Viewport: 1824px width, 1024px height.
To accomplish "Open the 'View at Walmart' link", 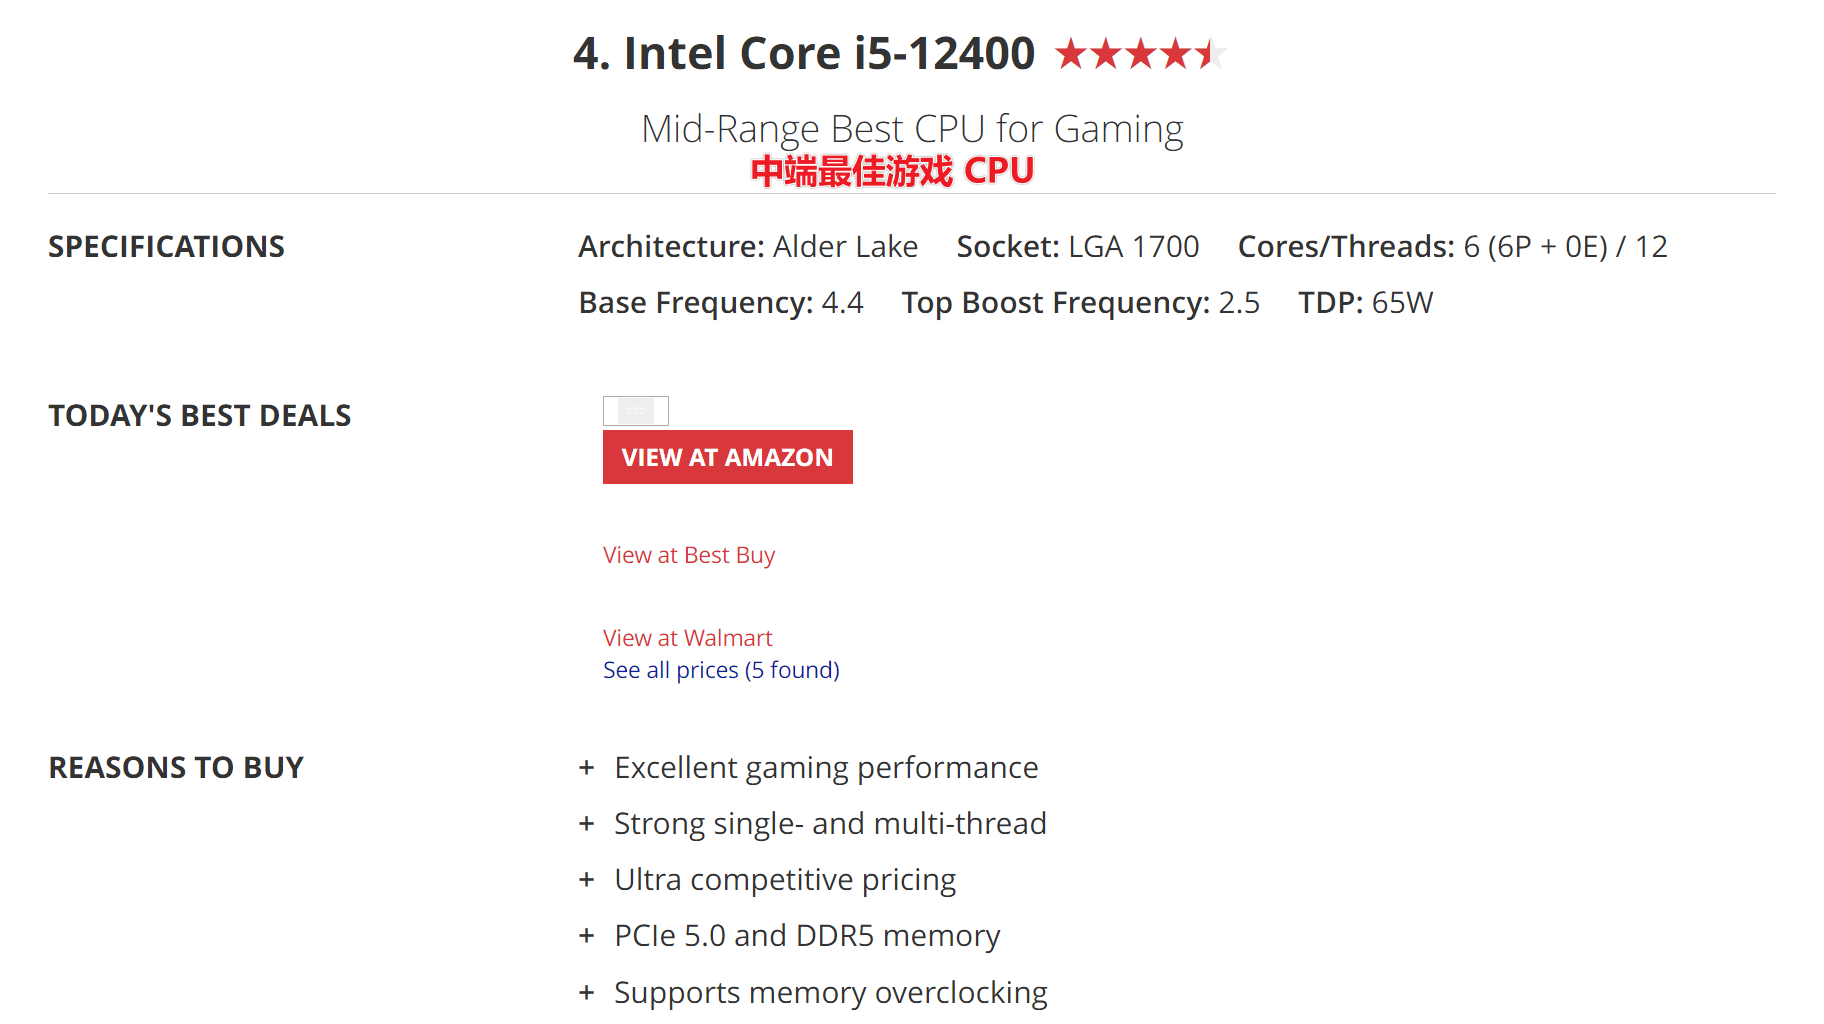I will point(687,637).
